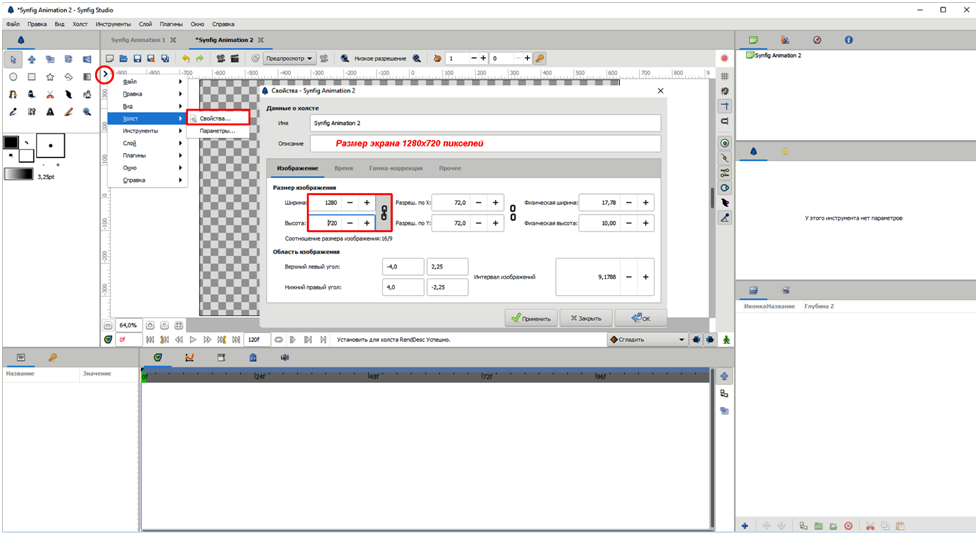
Task: Select the Eyedropper tool in toolbox
Action: (13, 112)
